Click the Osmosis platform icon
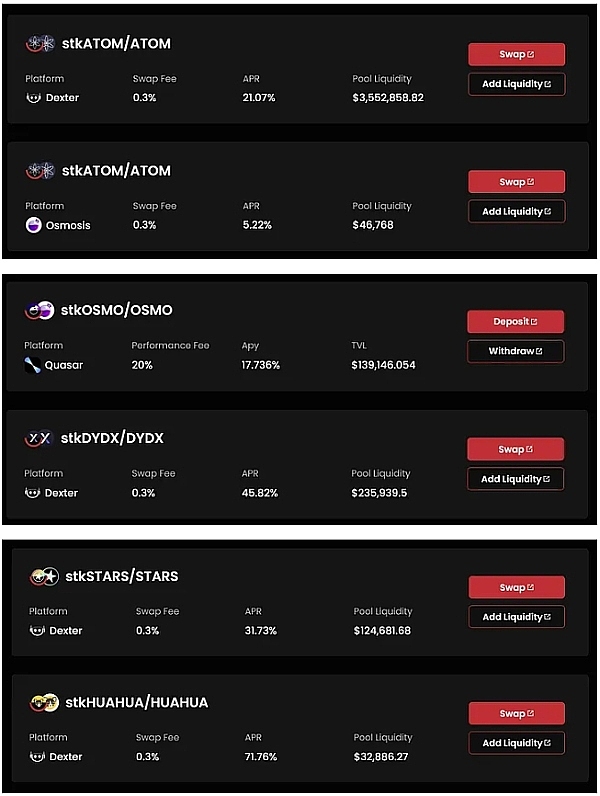 coord(34,225)
